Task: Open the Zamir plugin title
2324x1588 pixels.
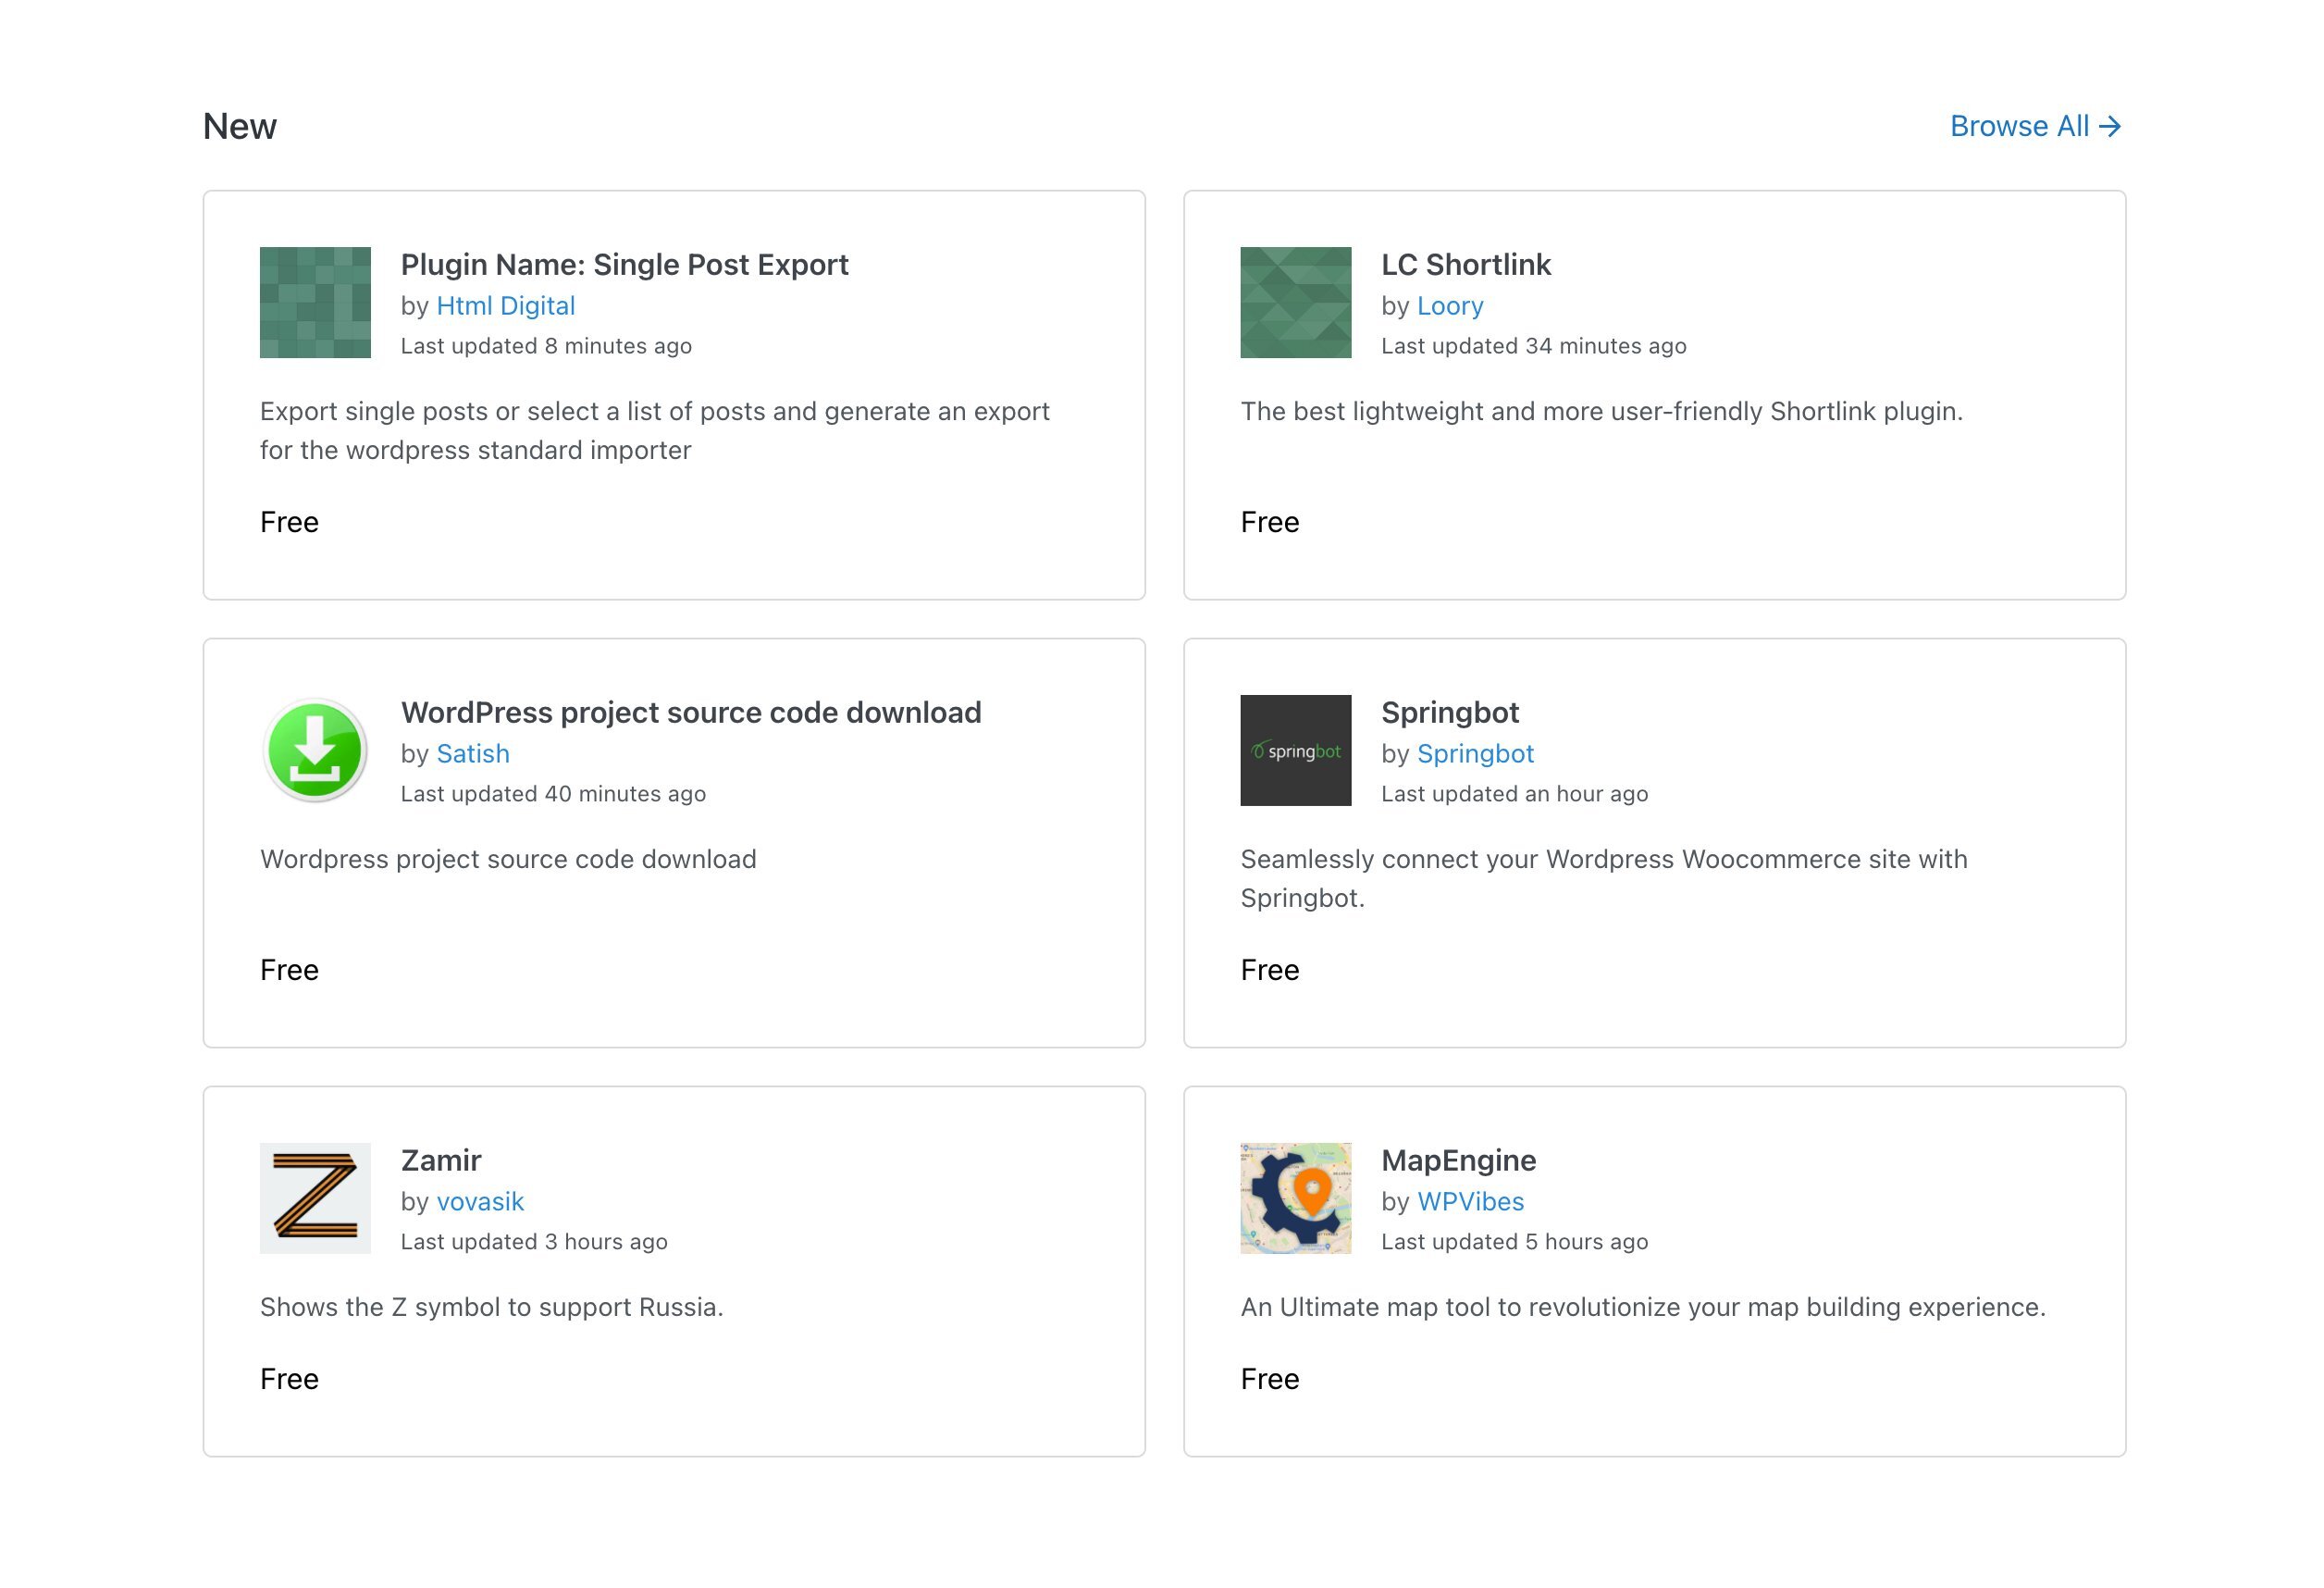Action: tap(441, 1160)
